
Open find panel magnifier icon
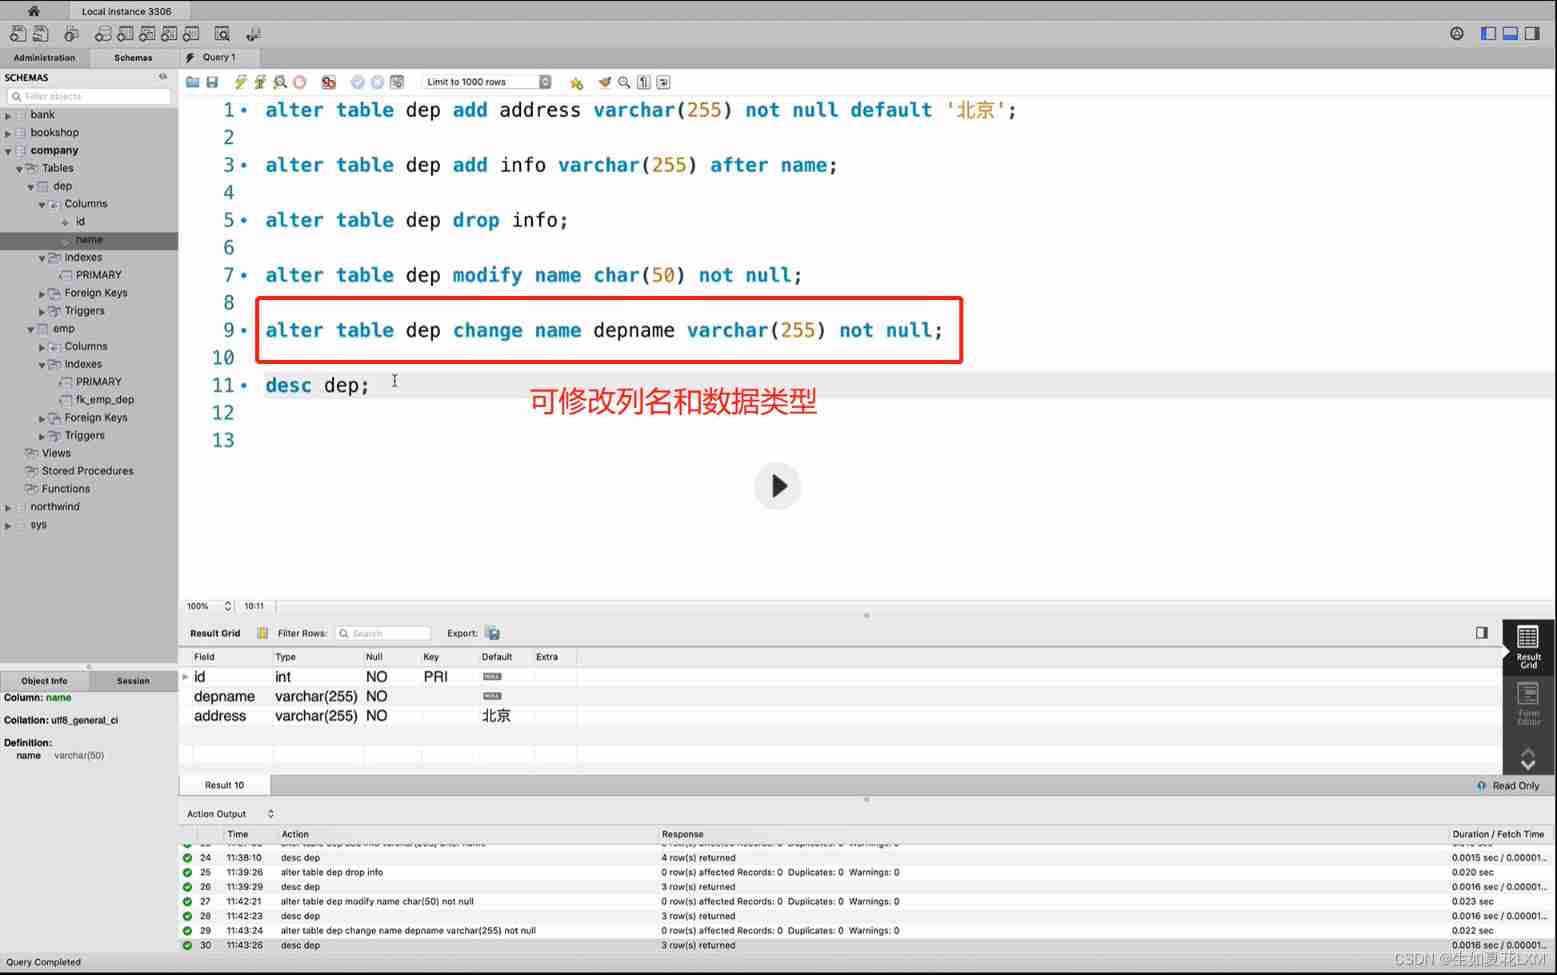tap(624, 82)
